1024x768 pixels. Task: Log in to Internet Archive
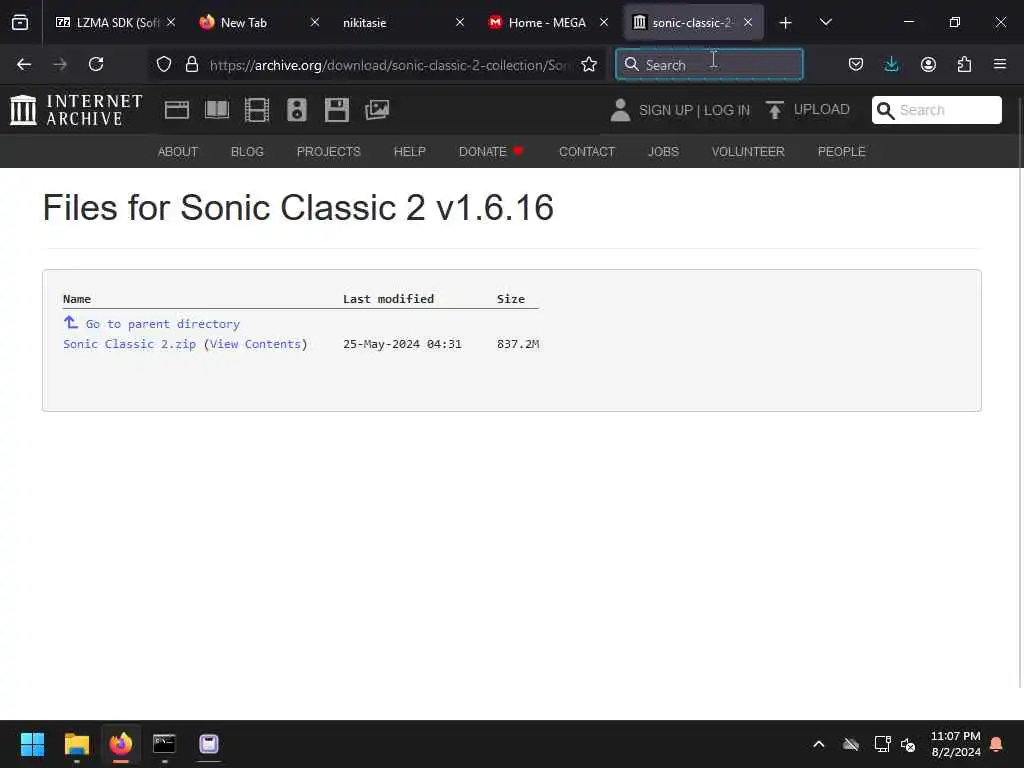coord(727,110)
